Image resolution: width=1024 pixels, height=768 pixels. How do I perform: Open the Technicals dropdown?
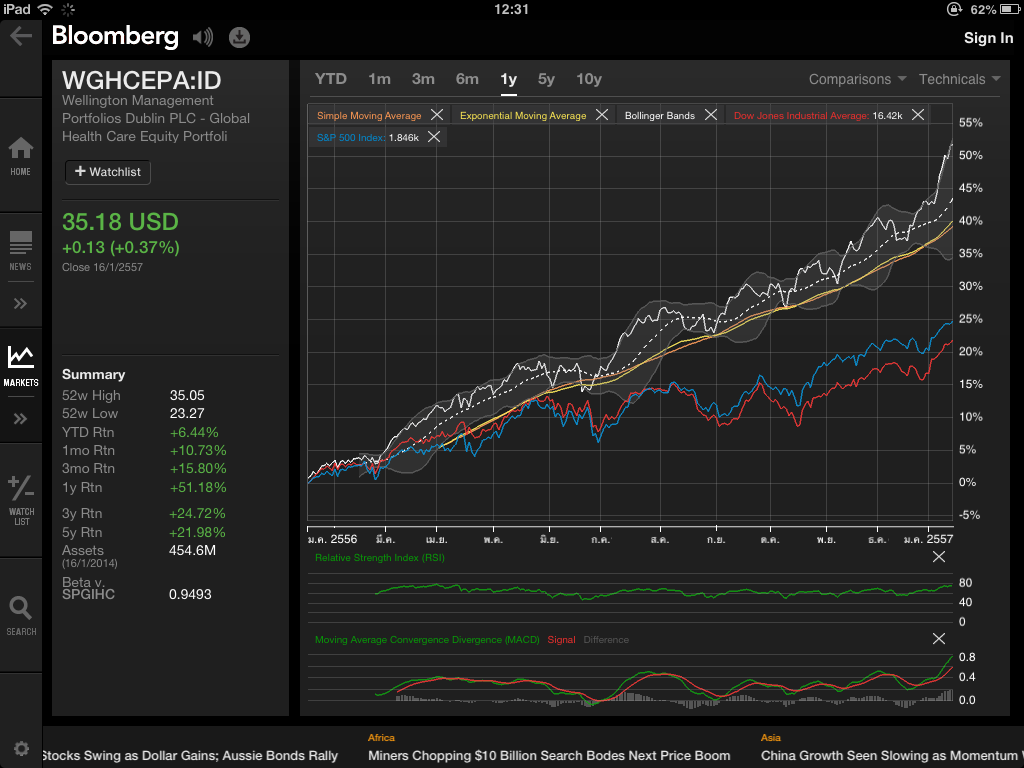[x=959, y=79]
